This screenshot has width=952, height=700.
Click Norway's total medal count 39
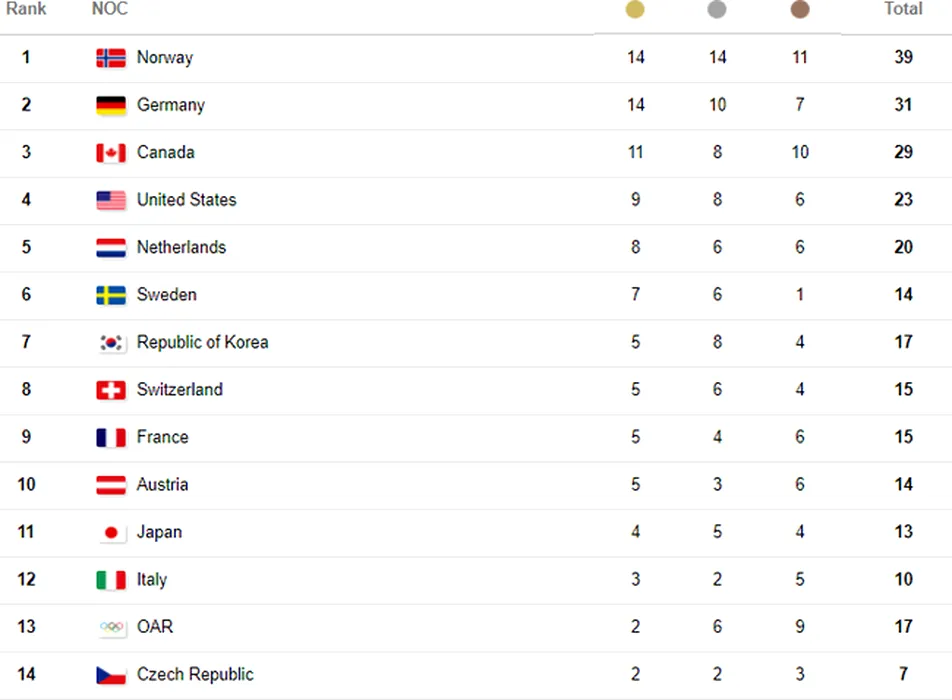(903, 57)
